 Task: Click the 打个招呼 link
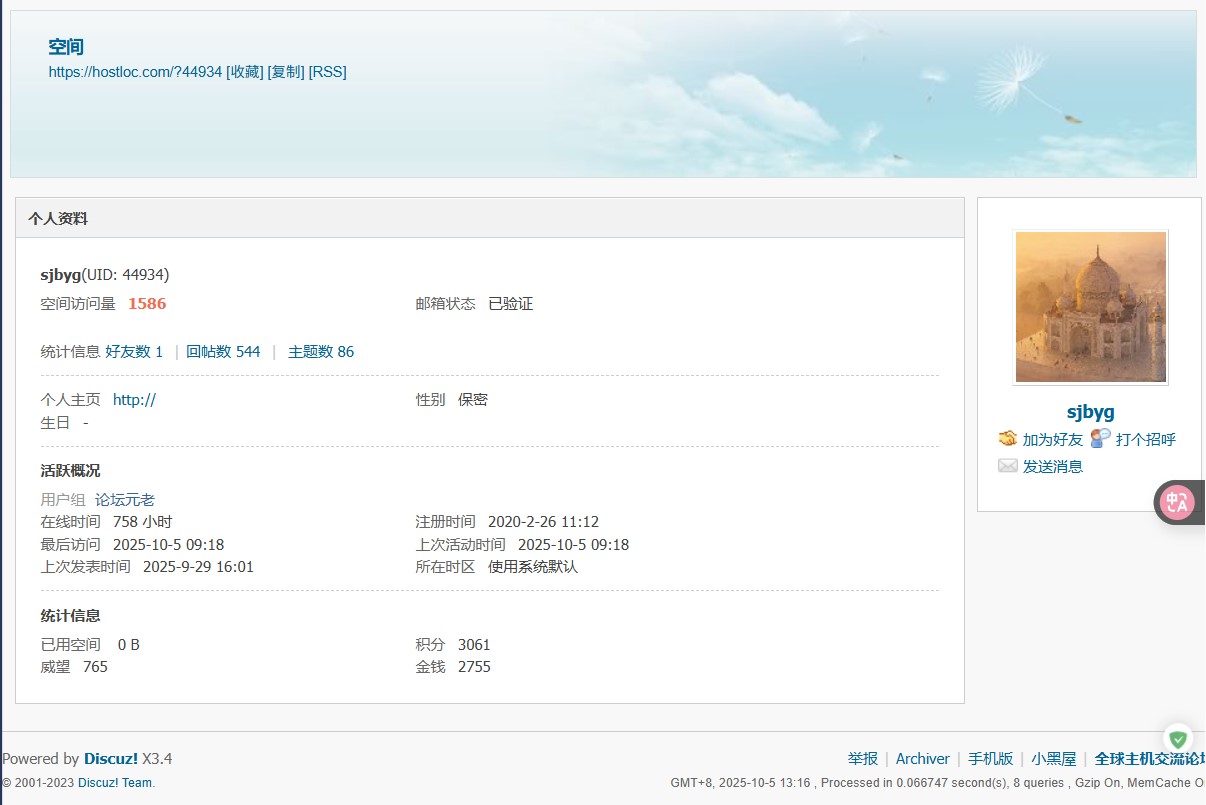tap(1145, 440)
